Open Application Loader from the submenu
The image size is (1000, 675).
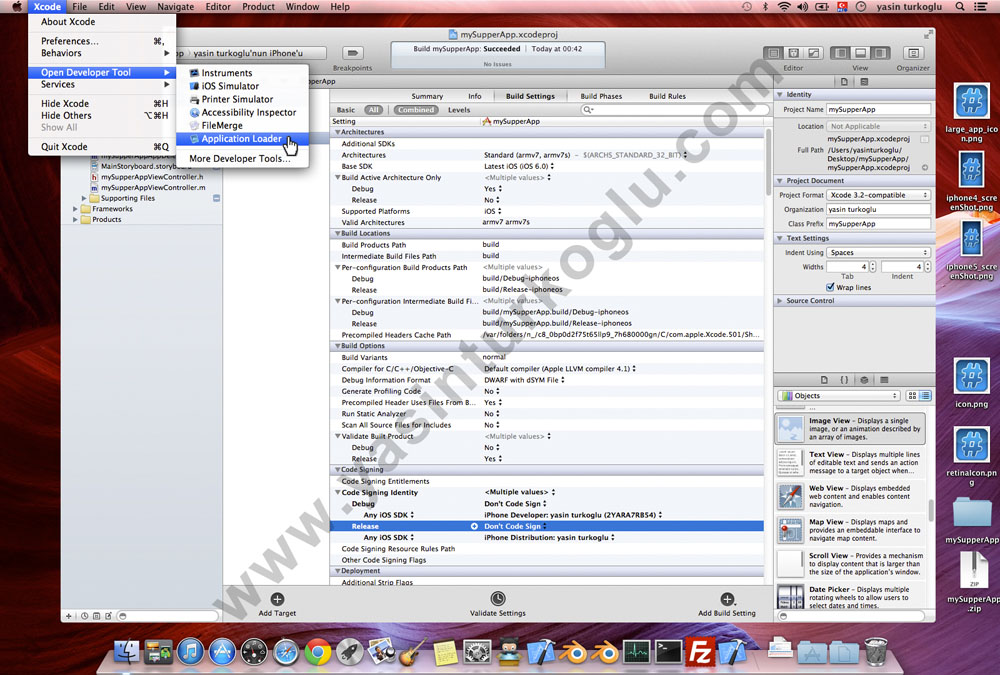(x=242, y=138)
